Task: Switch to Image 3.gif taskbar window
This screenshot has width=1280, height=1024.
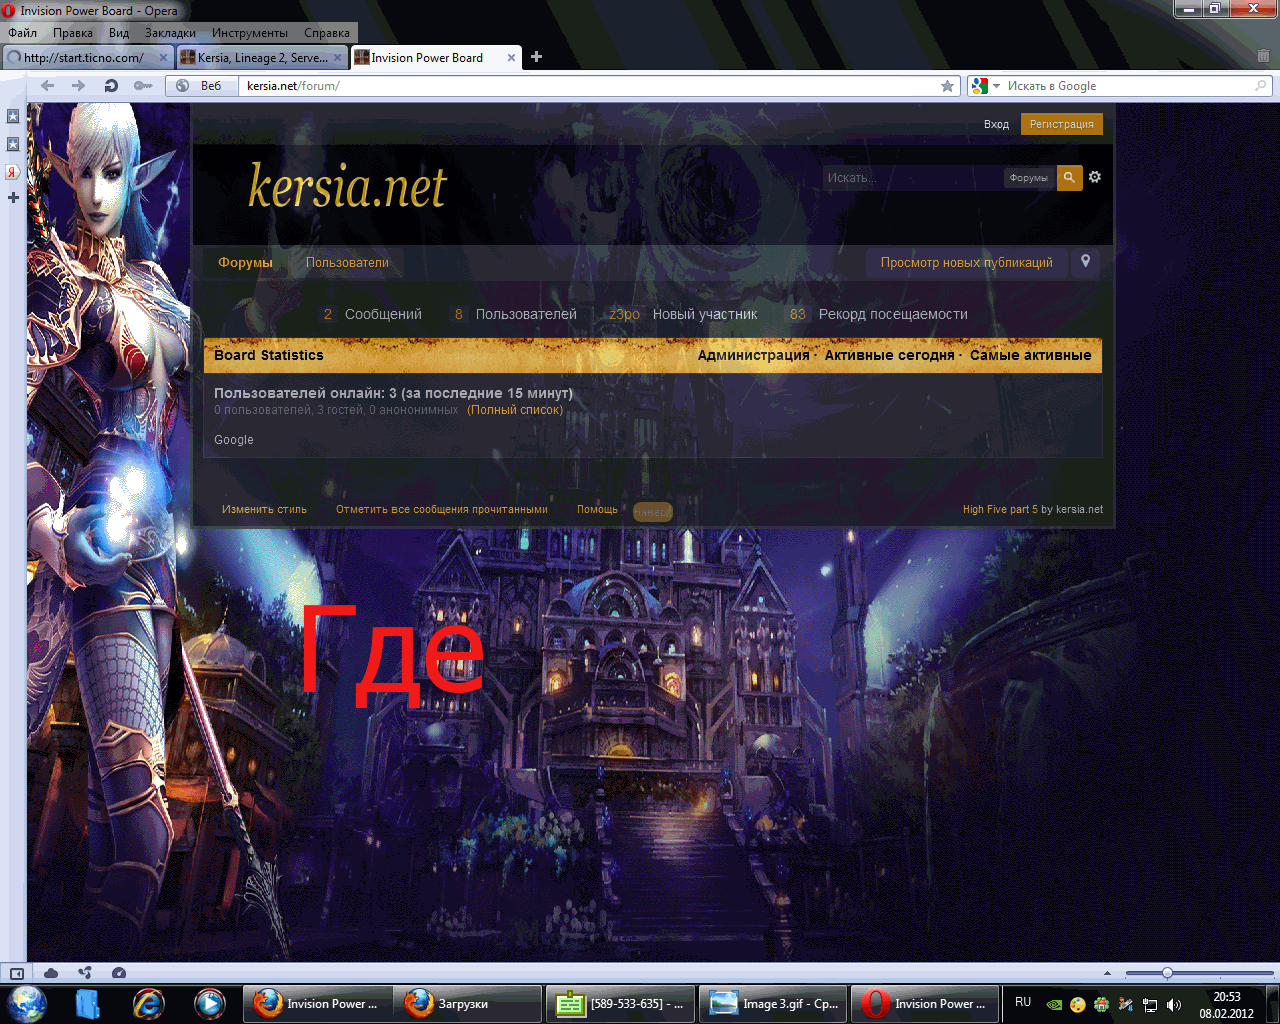Action: click(x=773, y=1003)
